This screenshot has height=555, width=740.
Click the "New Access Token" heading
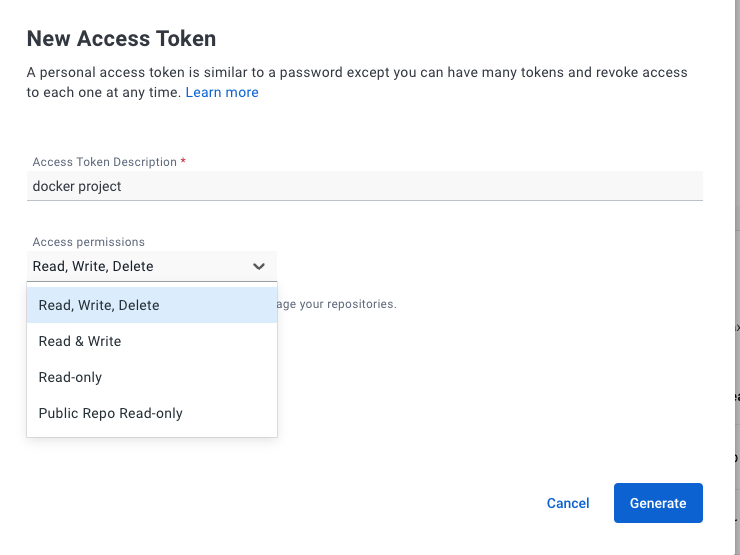pyautogui.click(x=121, y=39)
